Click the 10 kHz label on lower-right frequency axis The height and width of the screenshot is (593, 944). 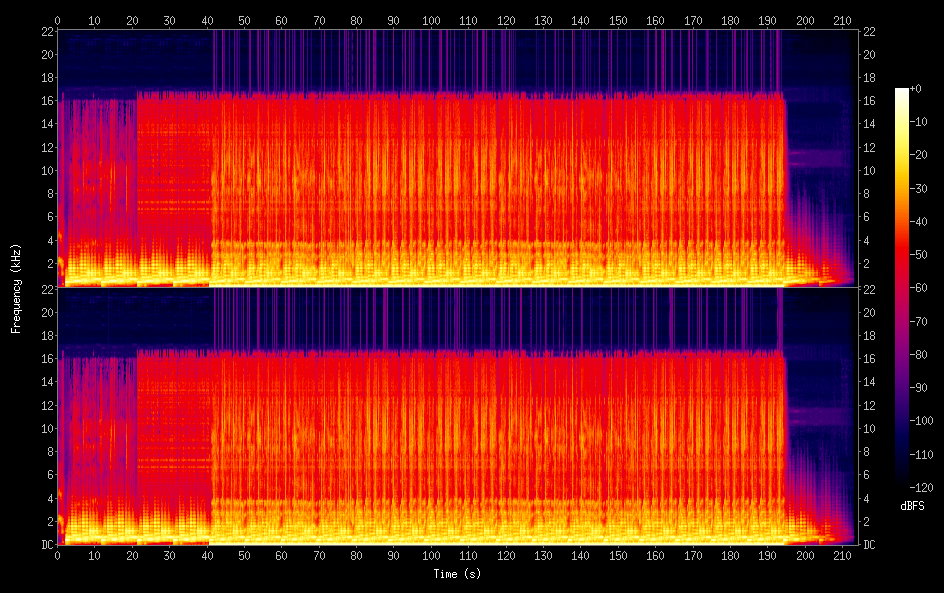coord(869,429)
